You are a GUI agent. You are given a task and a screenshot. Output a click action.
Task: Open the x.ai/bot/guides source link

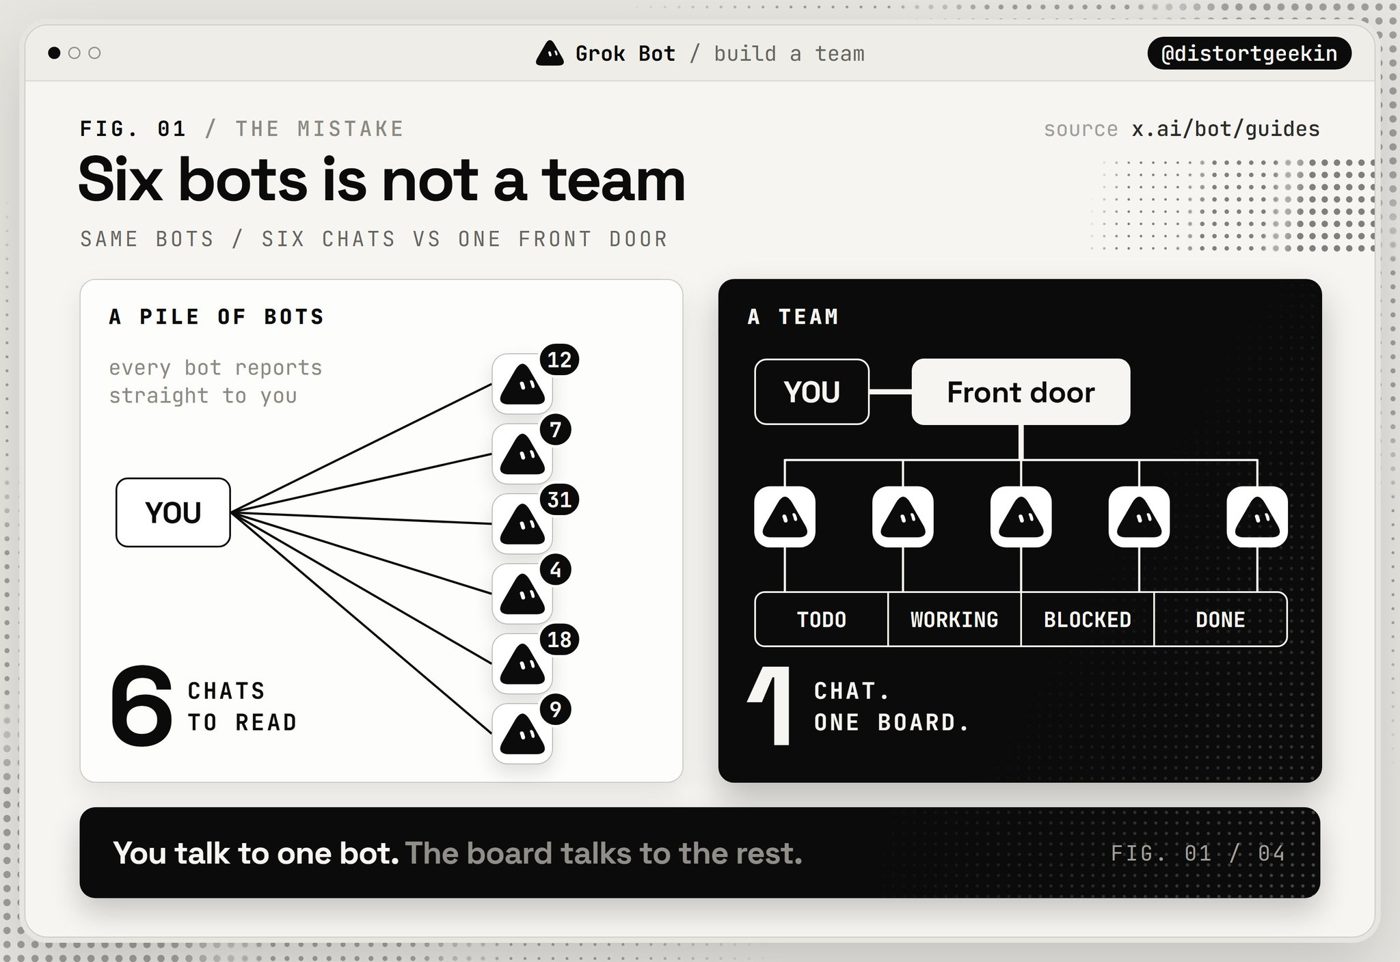click(1226, 129)
